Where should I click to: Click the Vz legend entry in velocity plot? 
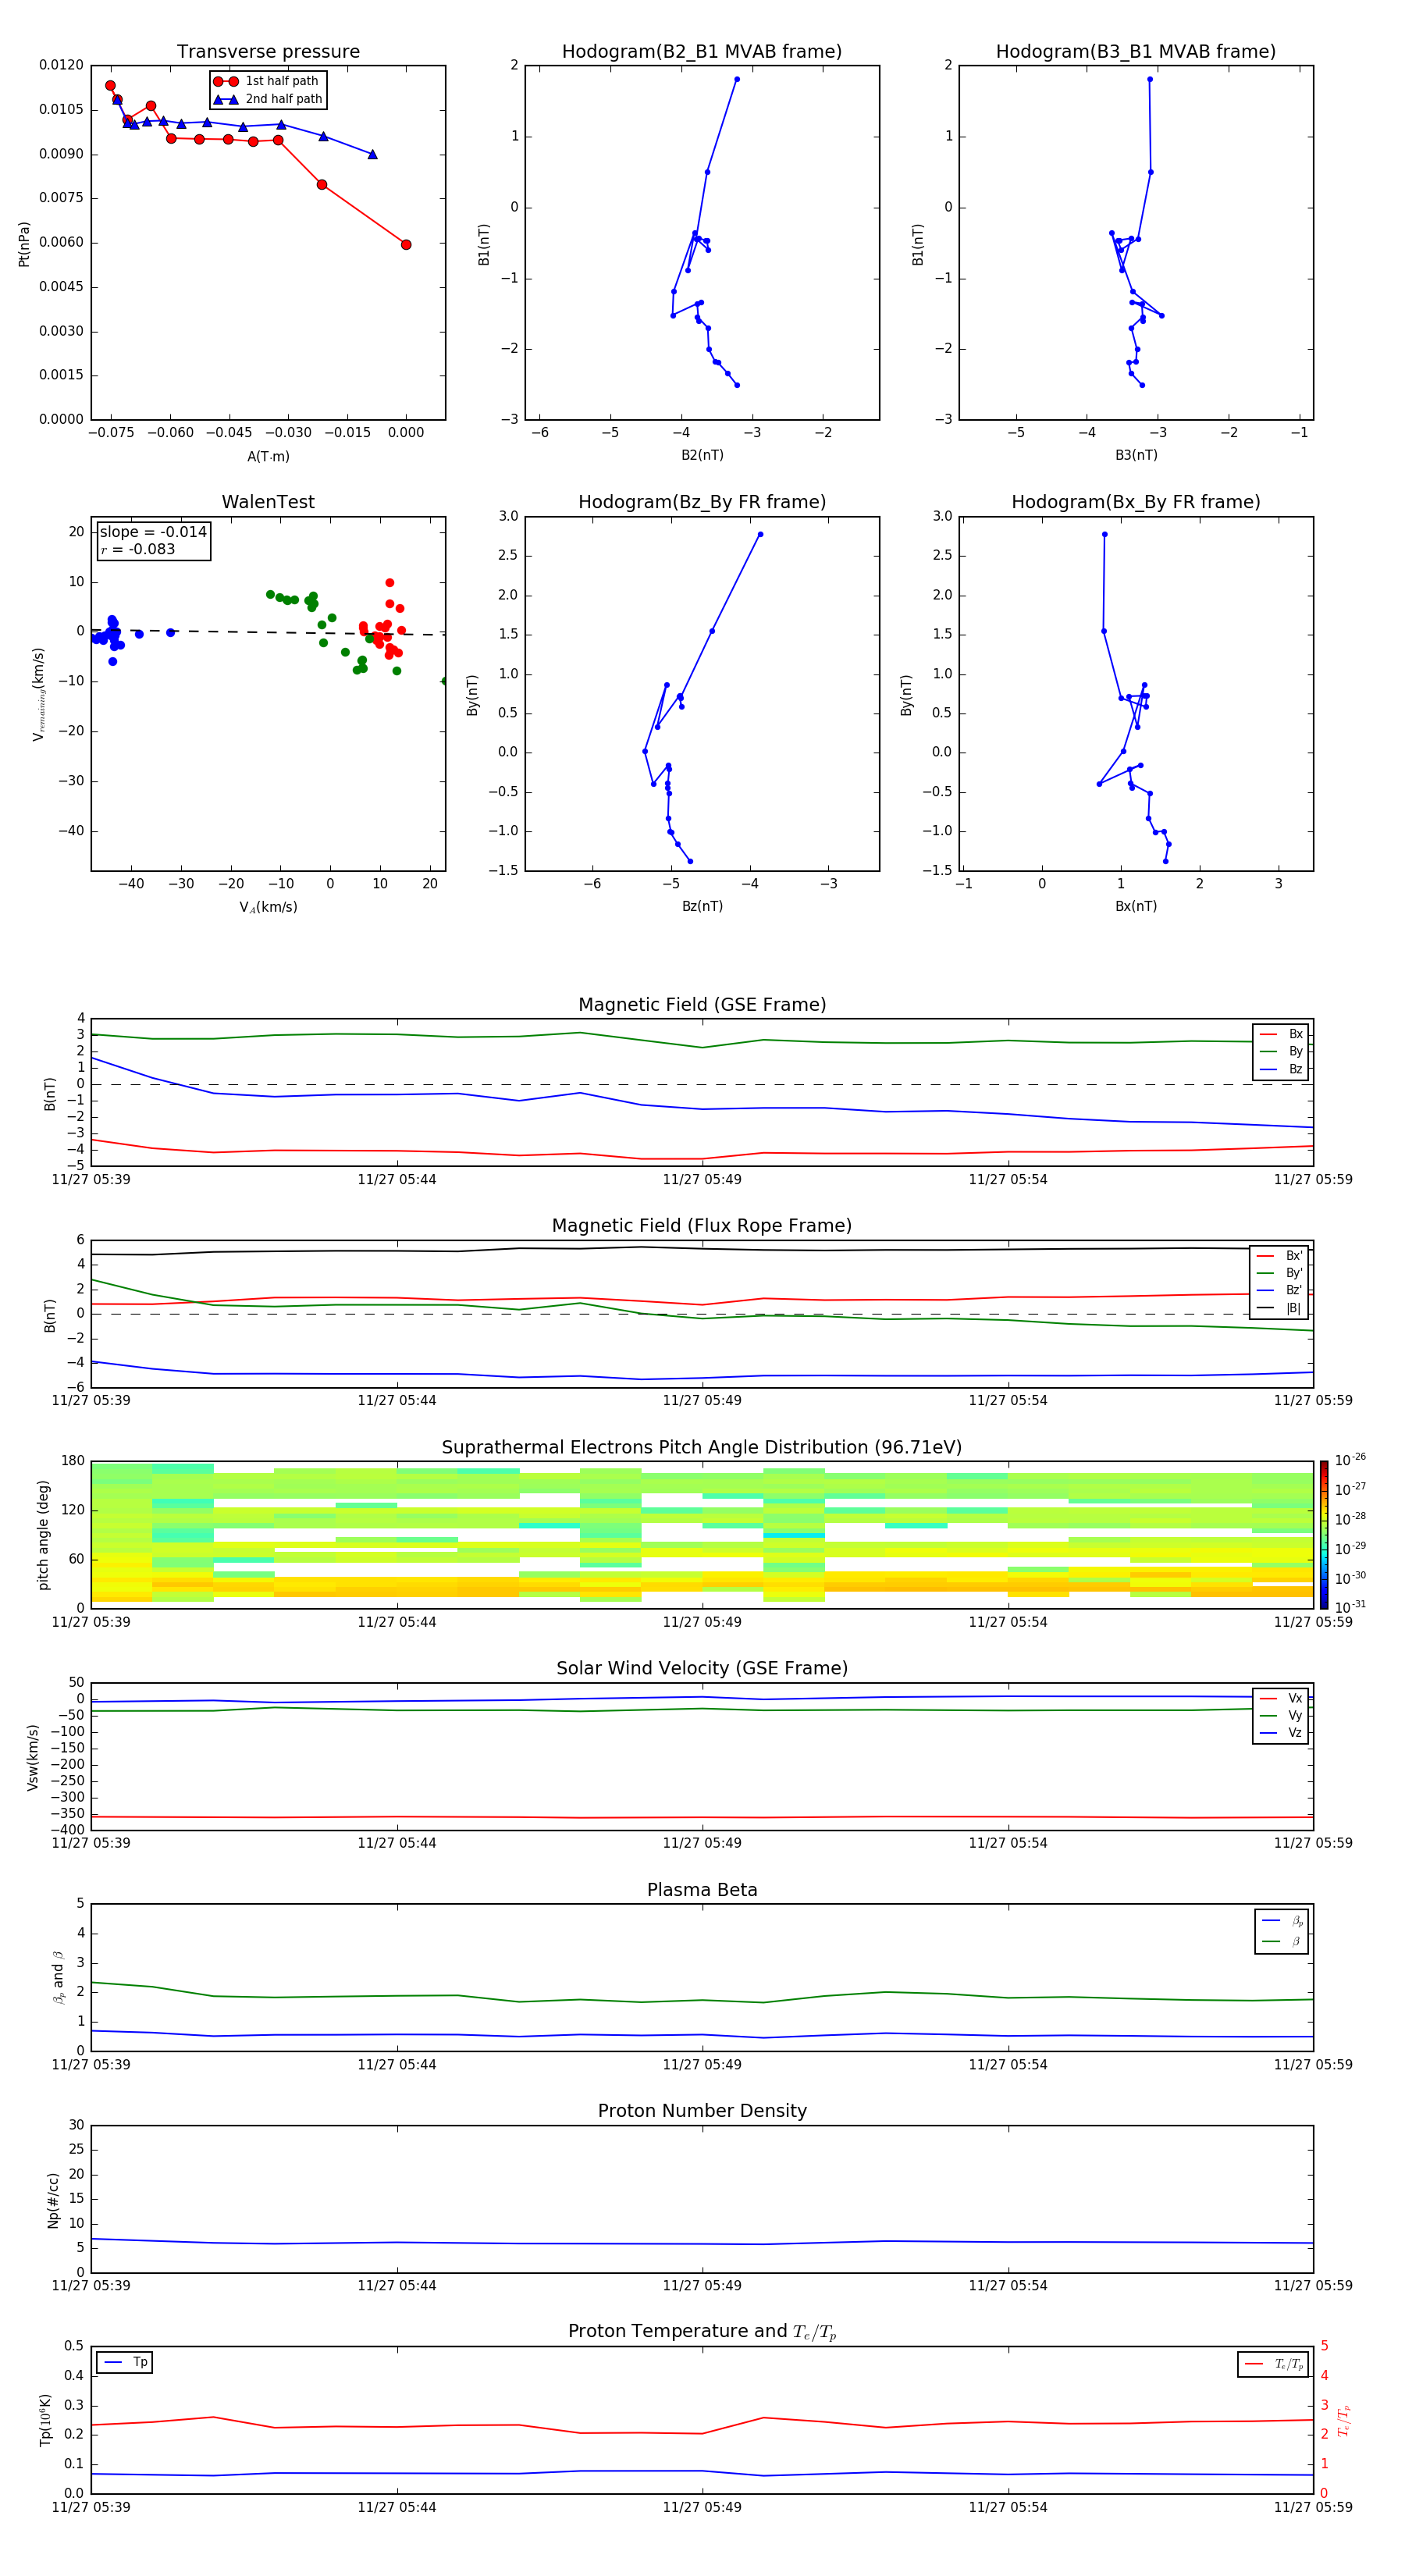click(x=1281, y=1733)
